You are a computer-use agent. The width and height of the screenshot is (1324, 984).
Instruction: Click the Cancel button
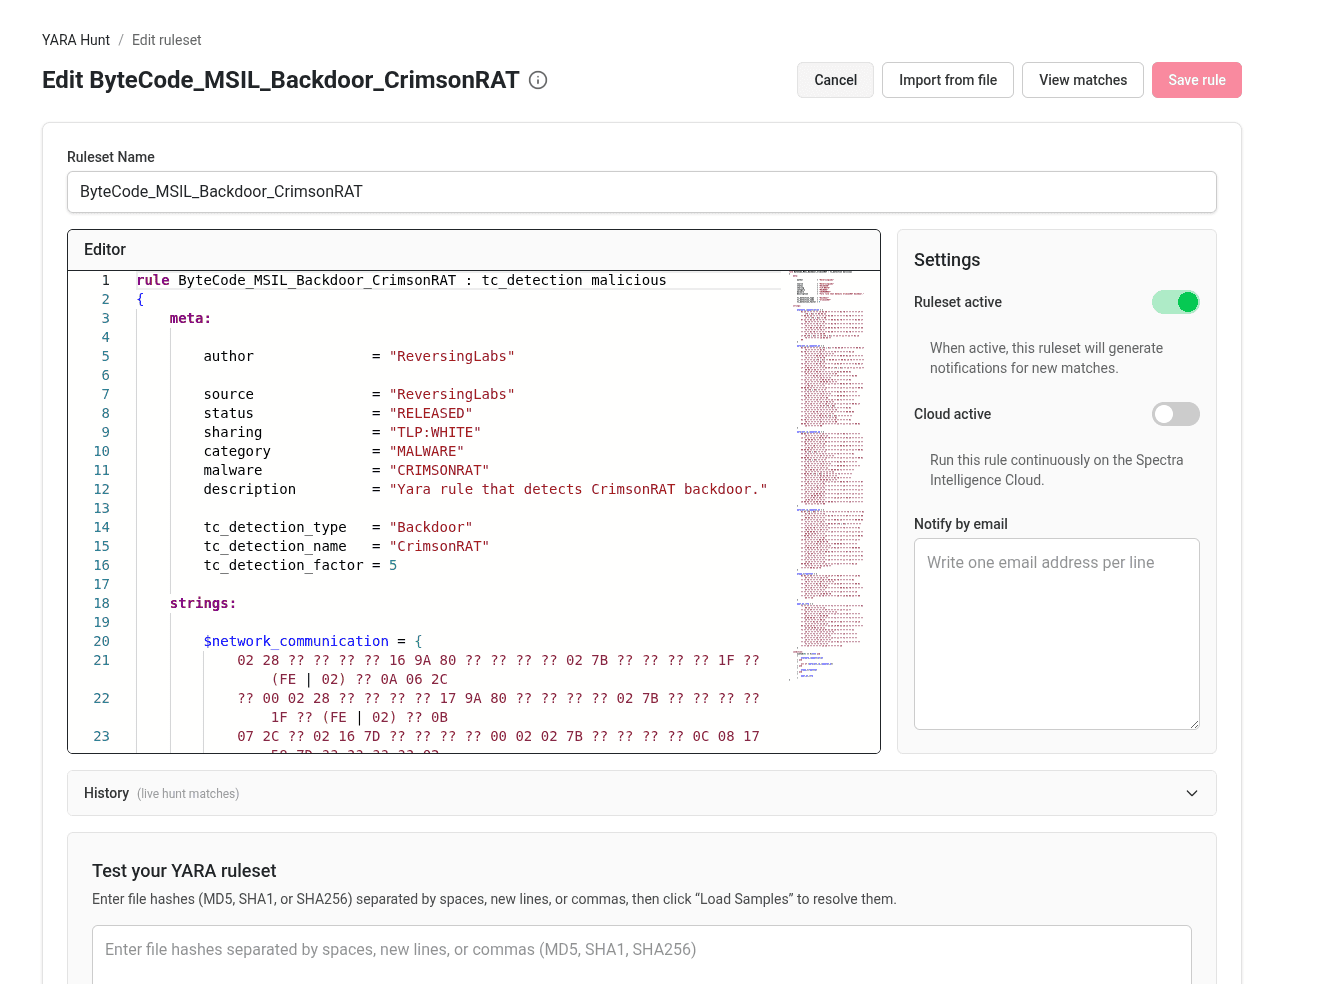pos(835,80)
